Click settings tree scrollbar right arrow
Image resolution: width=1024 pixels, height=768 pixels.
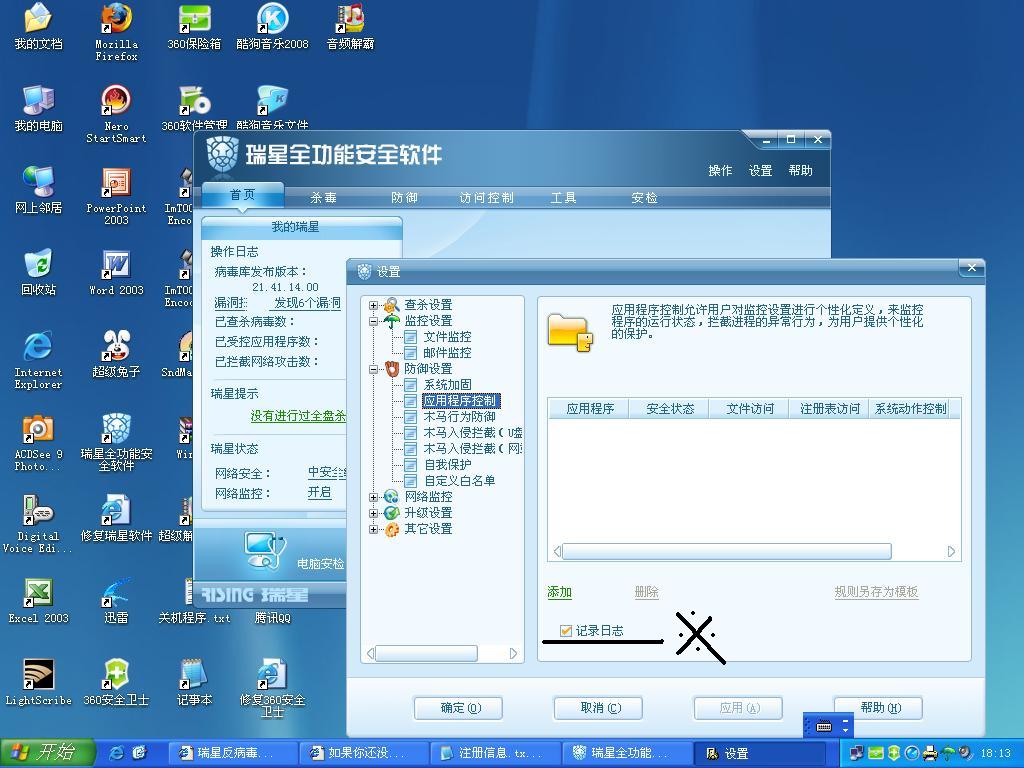pyautogui.click(x=513, y=653)
